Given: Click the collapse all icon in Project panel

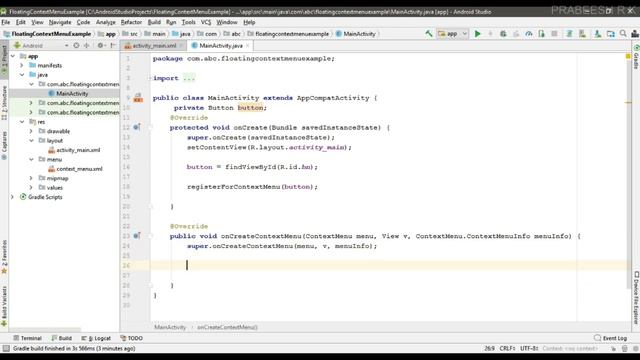Looking at the screenshot, I should click(x=87, y=46).
